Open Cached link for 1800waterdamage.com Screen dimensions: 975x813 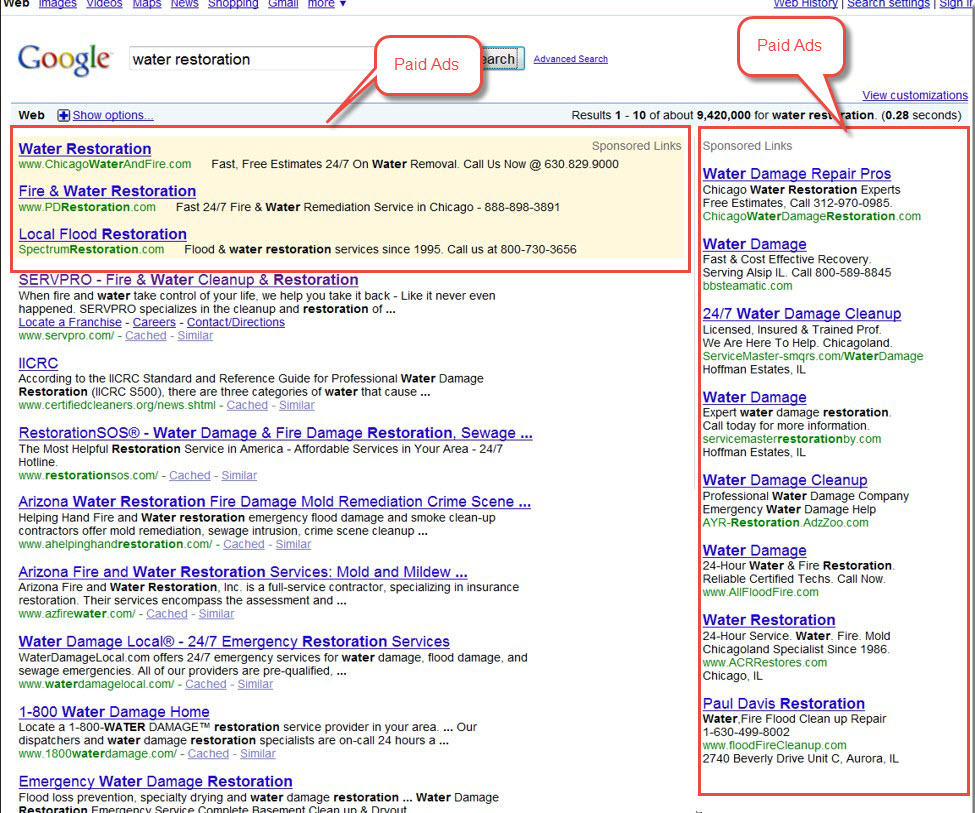[x=208, y=754]
